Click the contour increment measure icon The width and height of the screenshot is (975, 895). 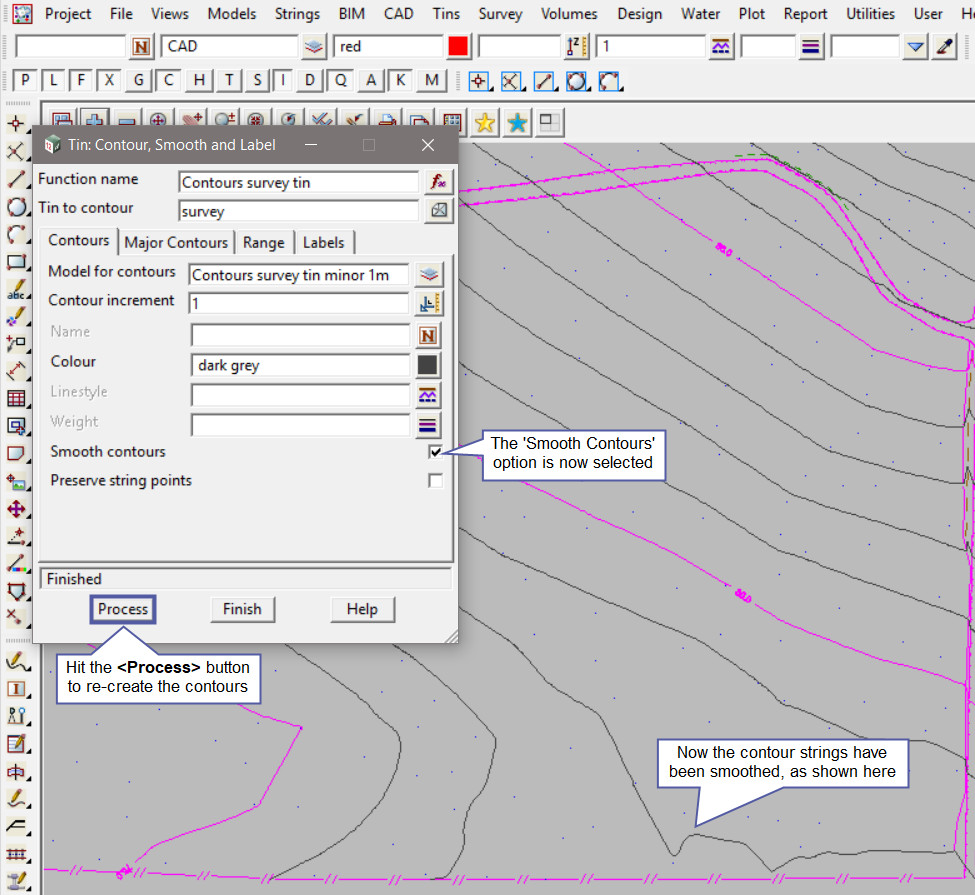(428, 304)
